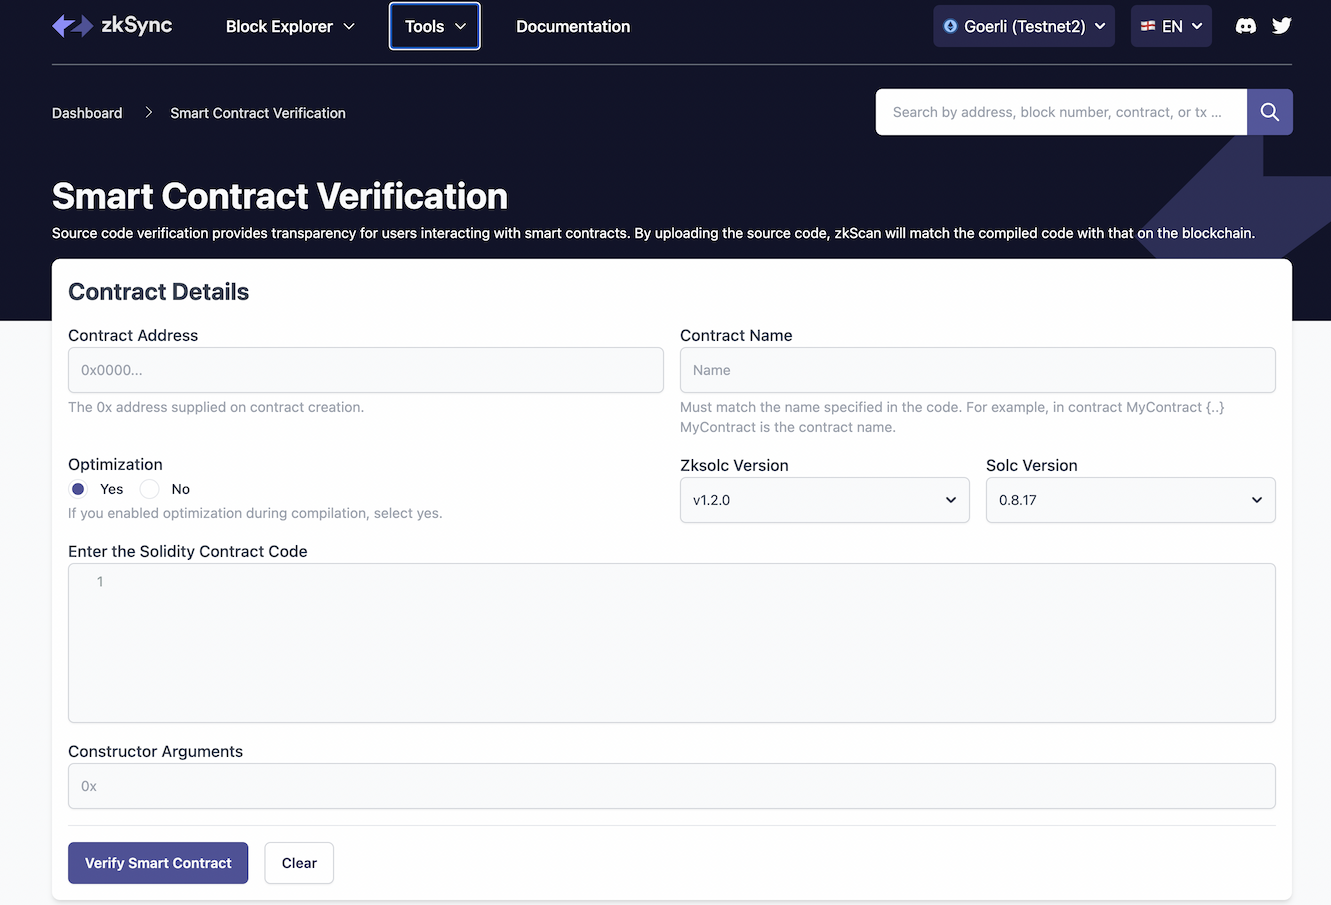Click the top search box
This screenshot has height=905, width=1331.
(1061, 112)
